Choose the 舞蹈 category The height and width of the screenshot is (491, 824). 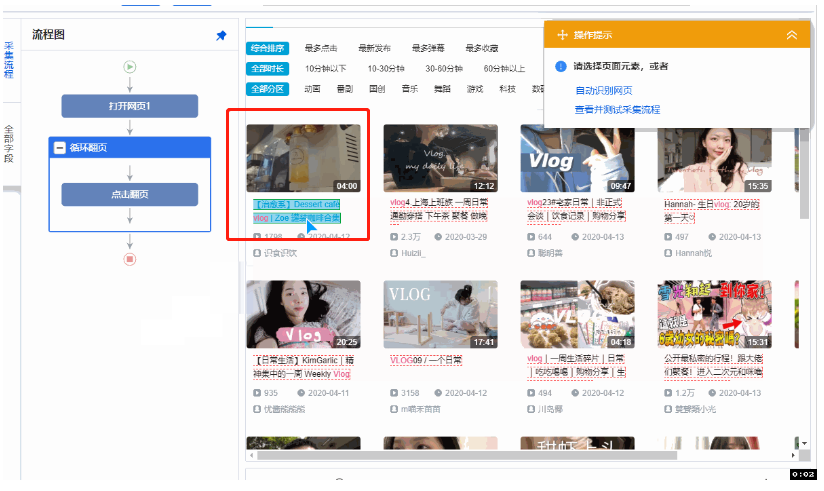[442, 89]
